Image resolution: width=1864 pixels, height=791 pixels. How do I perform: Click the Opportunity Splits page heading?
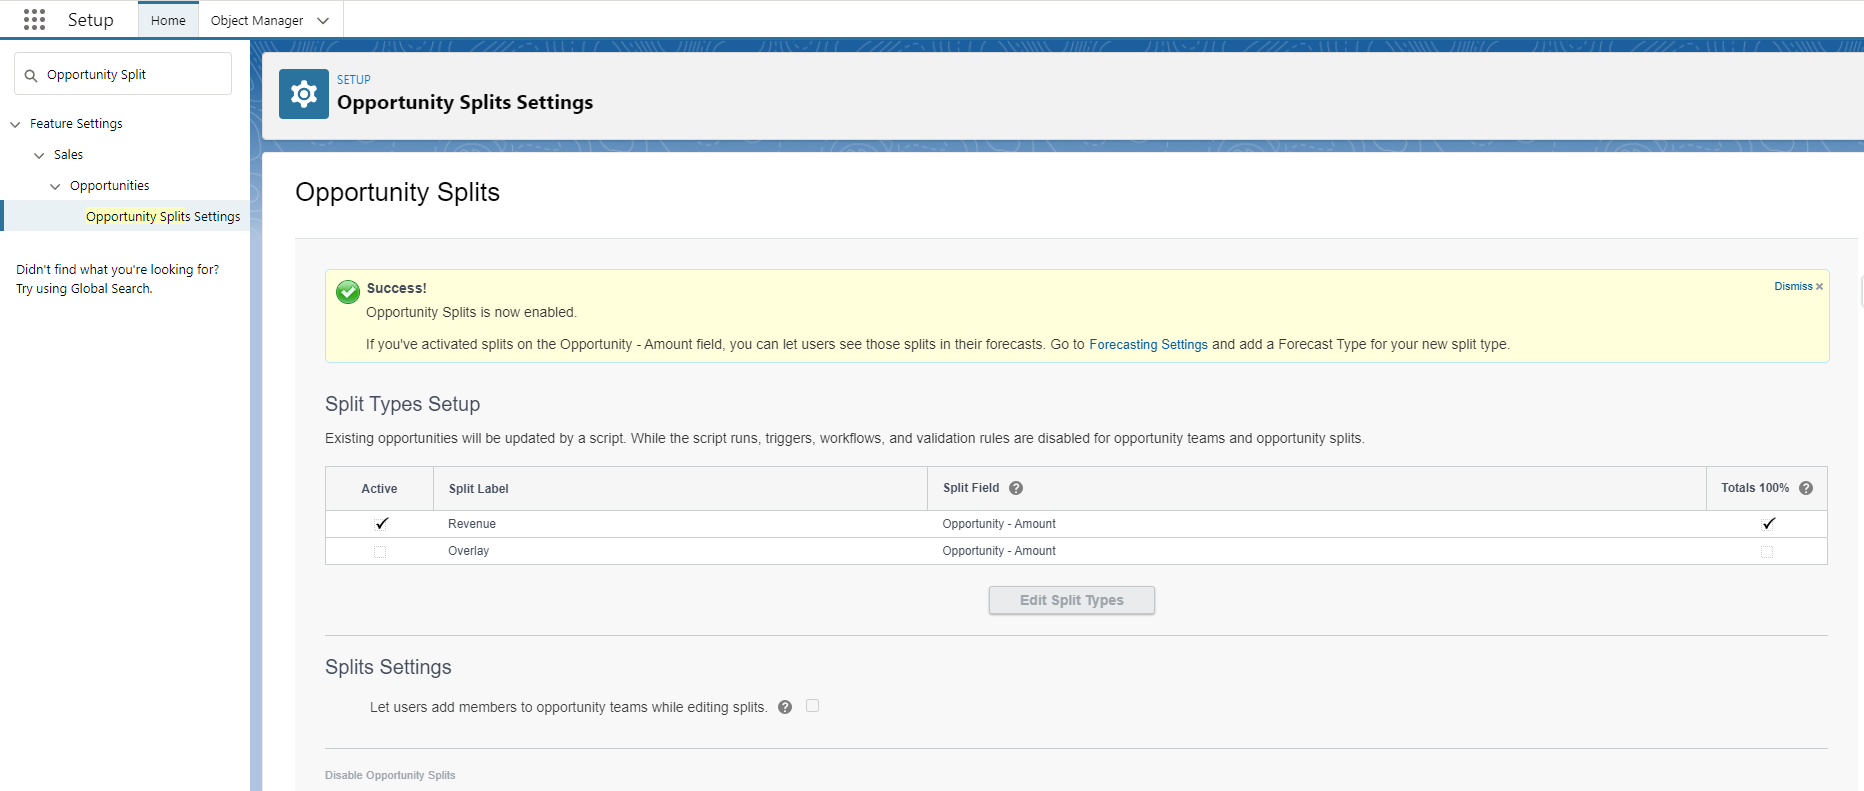[x=398, y=192]
